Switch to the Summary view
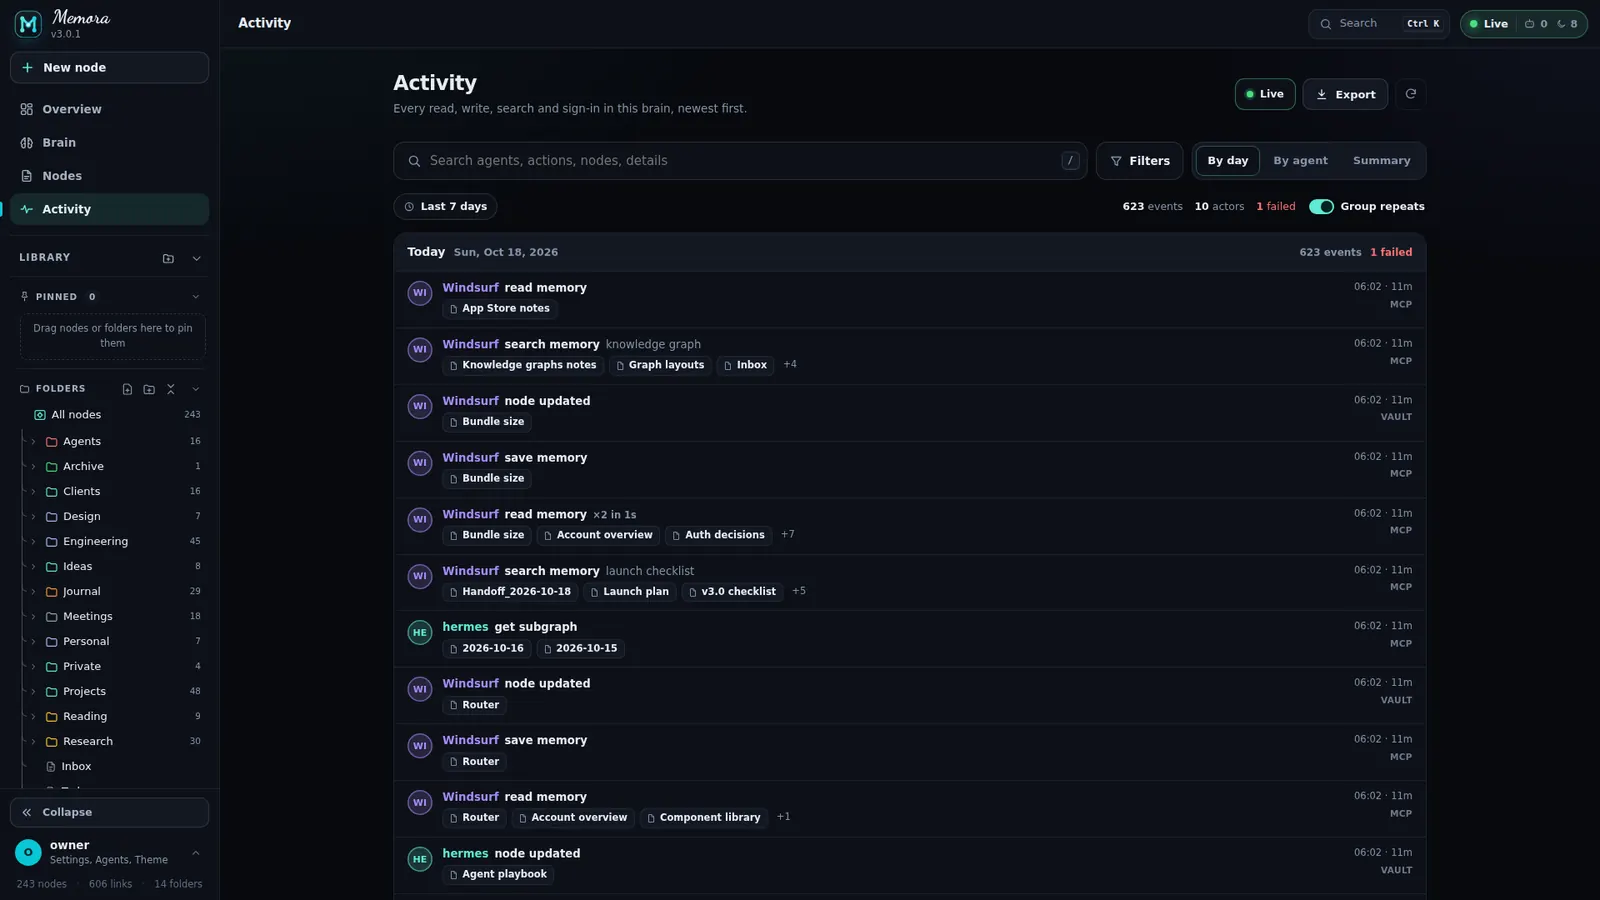Viewport: 1600px width, 900px height. 1381,161
